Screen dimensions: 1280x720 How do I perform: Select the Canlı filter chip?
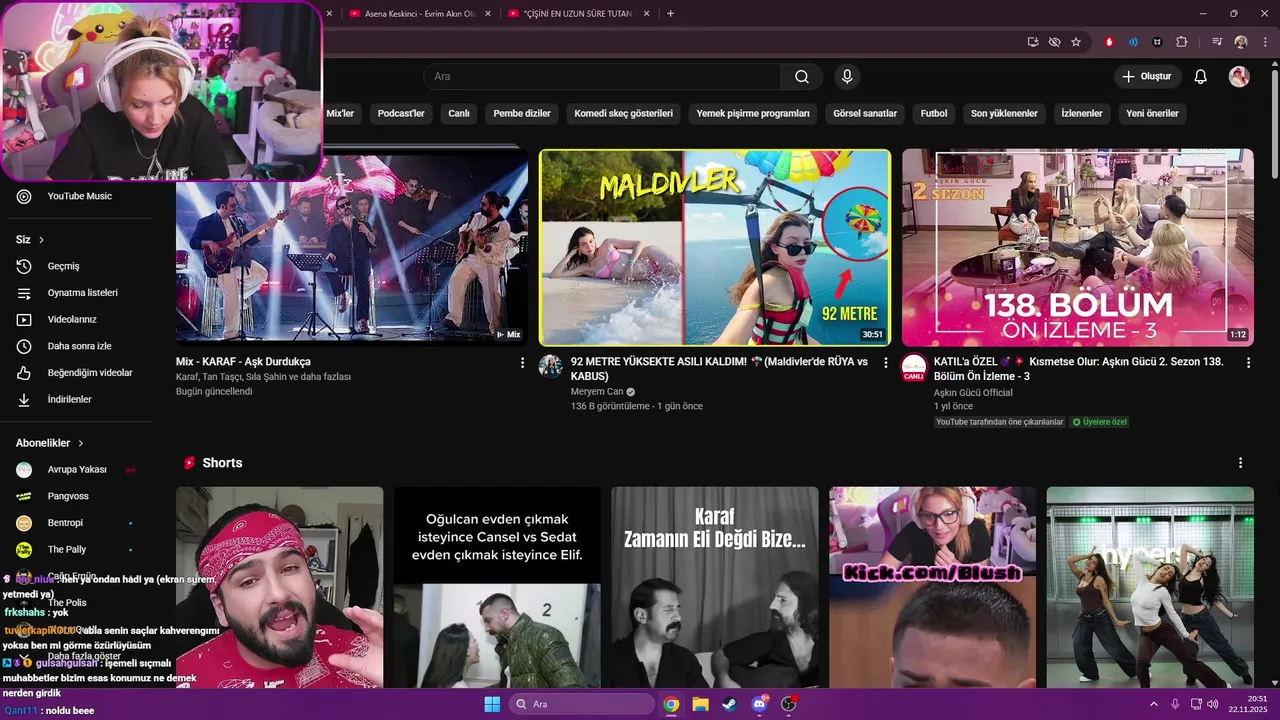click(x=459, y=114)
